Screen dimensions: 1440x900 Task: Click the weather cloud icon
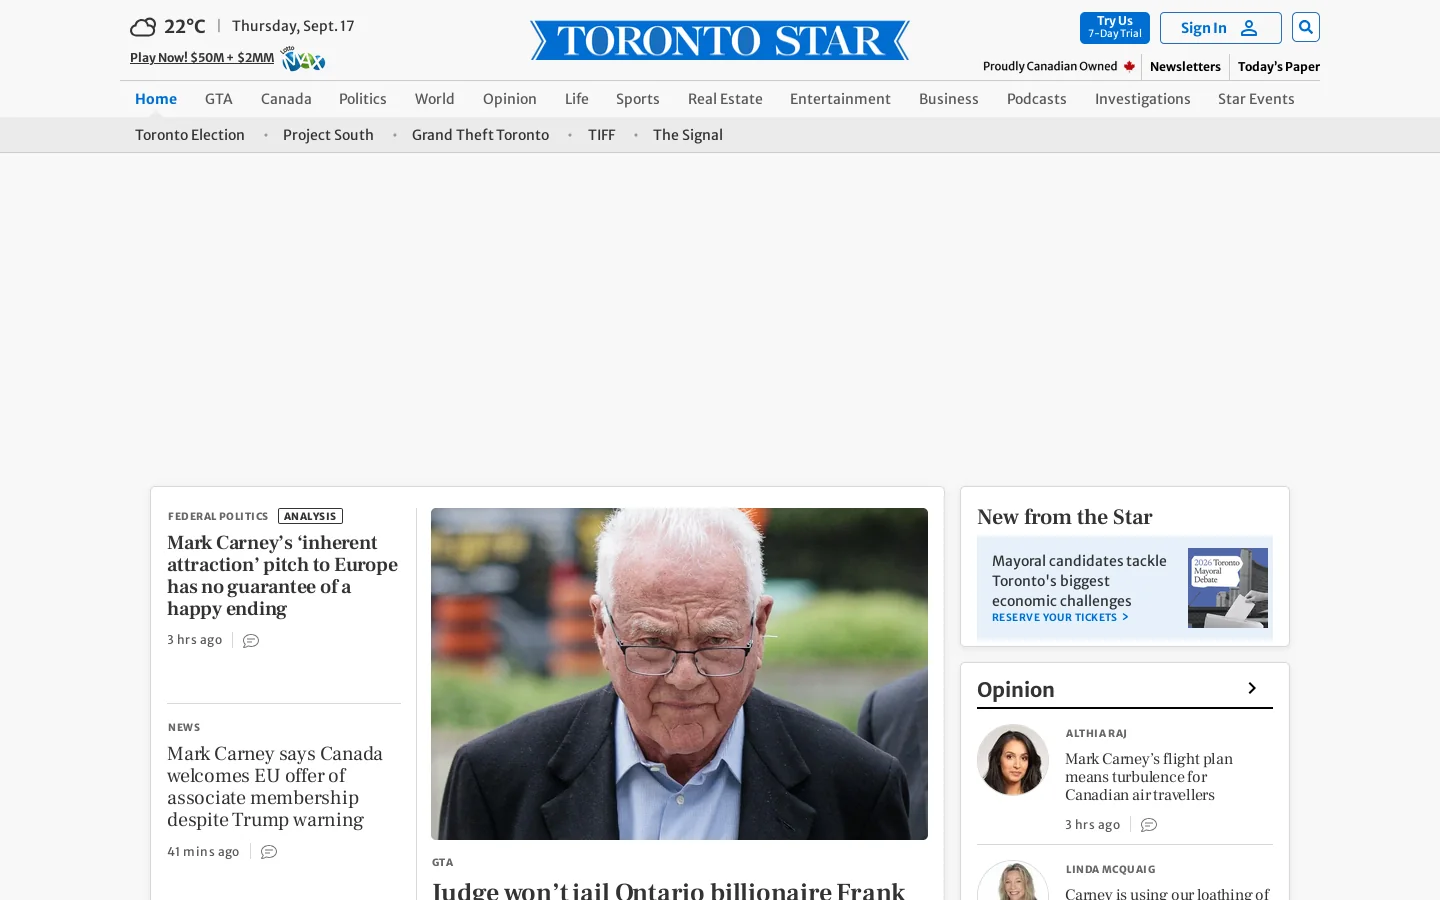click(x=143, y=27)
